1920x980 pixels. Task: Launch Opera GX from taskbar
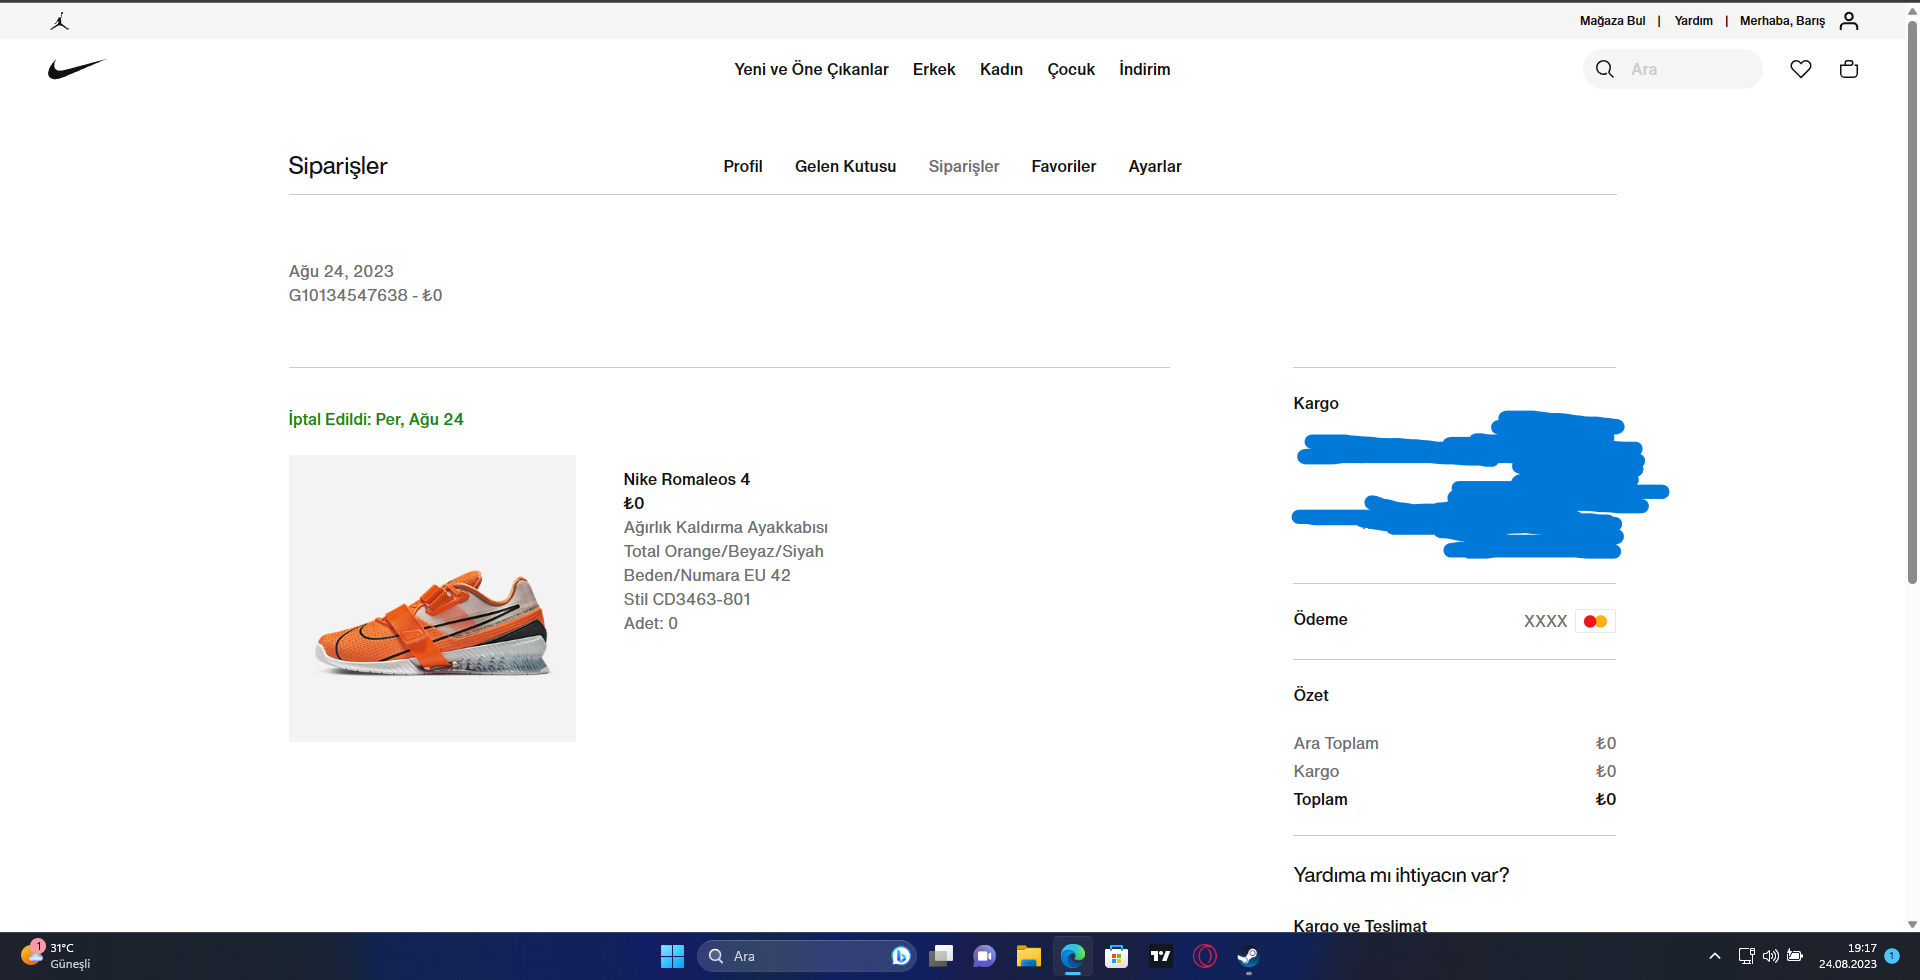click(x=1205, y=956)
